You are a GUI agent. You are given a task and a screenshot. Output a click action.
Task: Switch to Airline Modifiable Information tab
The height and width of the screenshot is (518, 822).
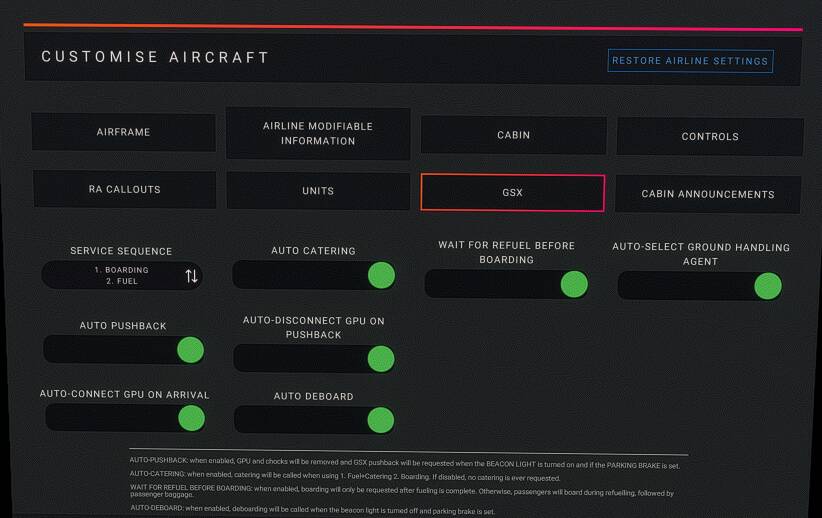tap(318, 134)
